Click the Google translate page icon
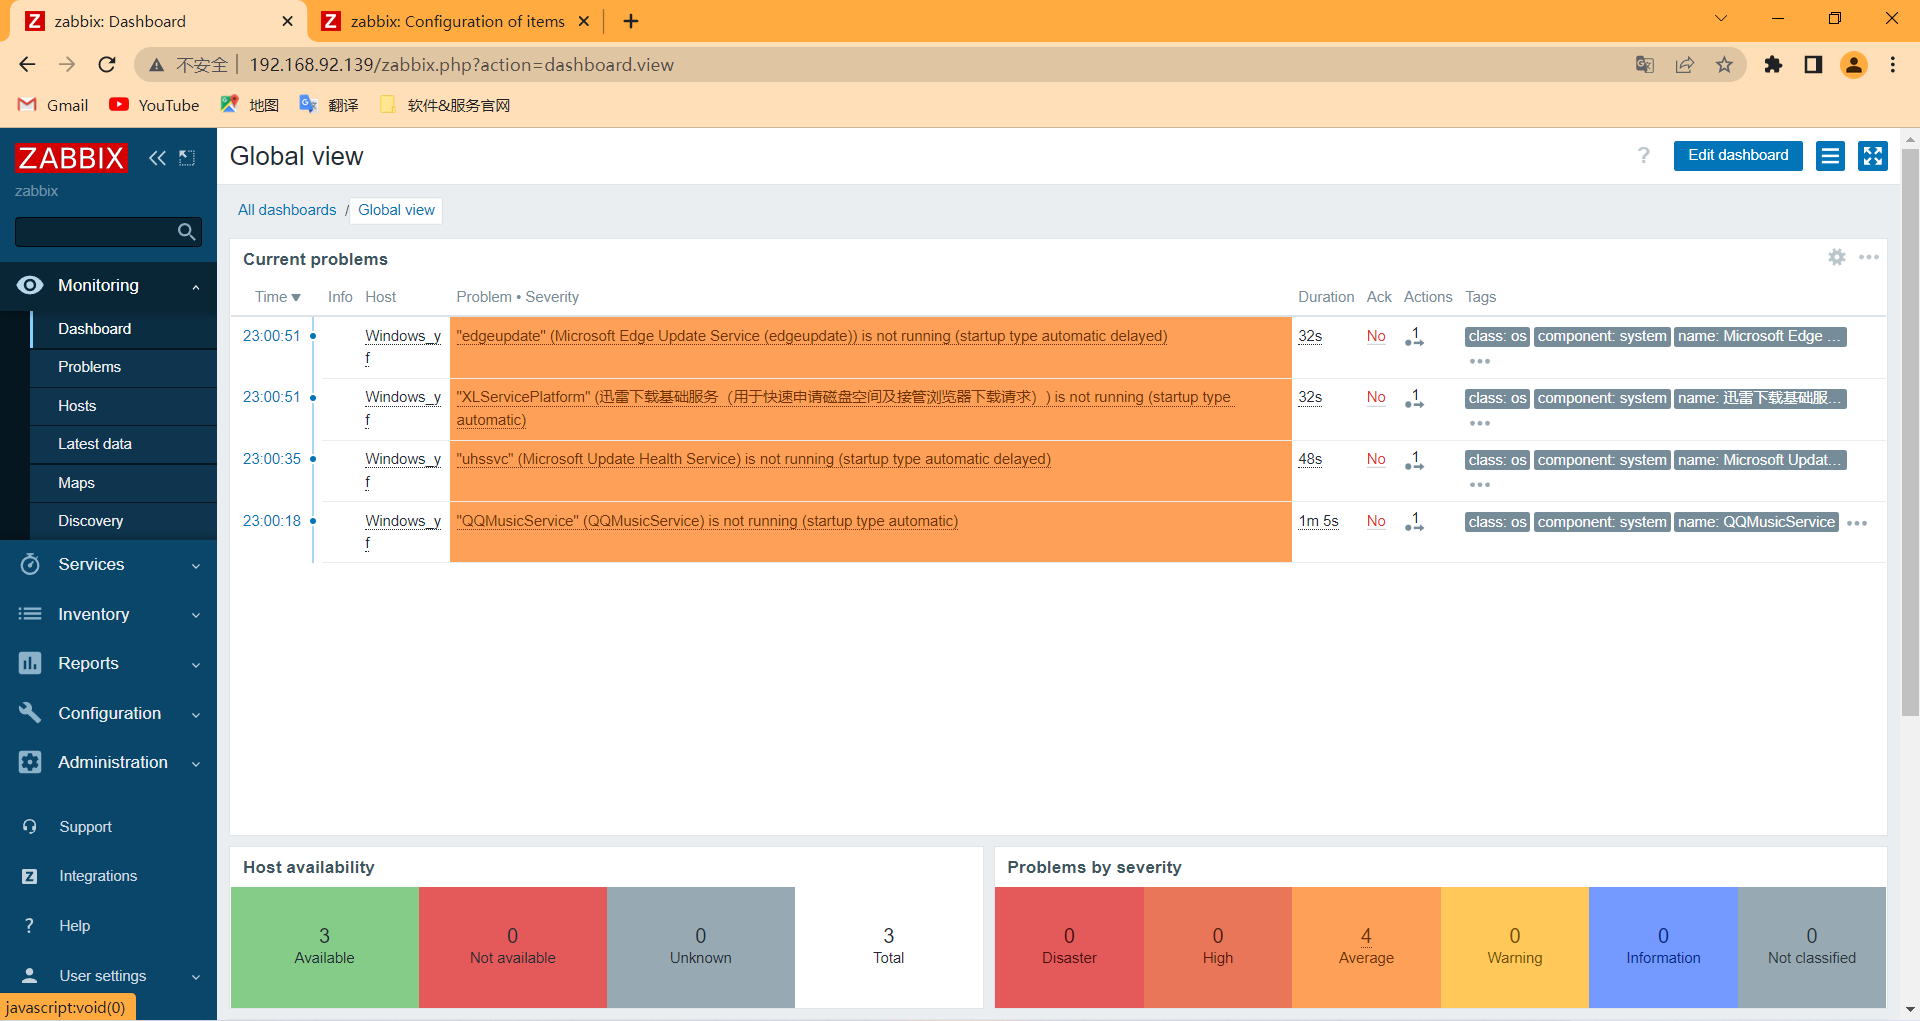This screenshot has width=1920, height=1021. click(x=1645, y=65)
